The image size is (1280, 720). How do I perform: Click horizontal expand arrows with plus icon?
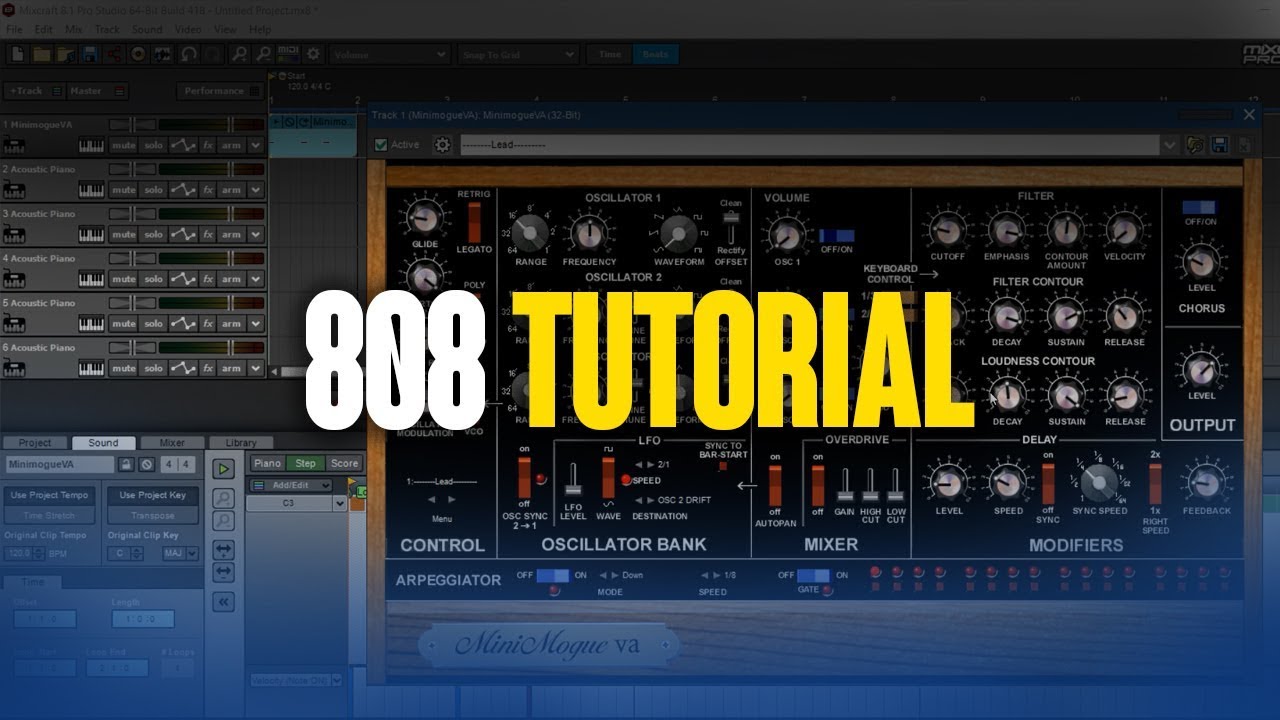(224, 549)
